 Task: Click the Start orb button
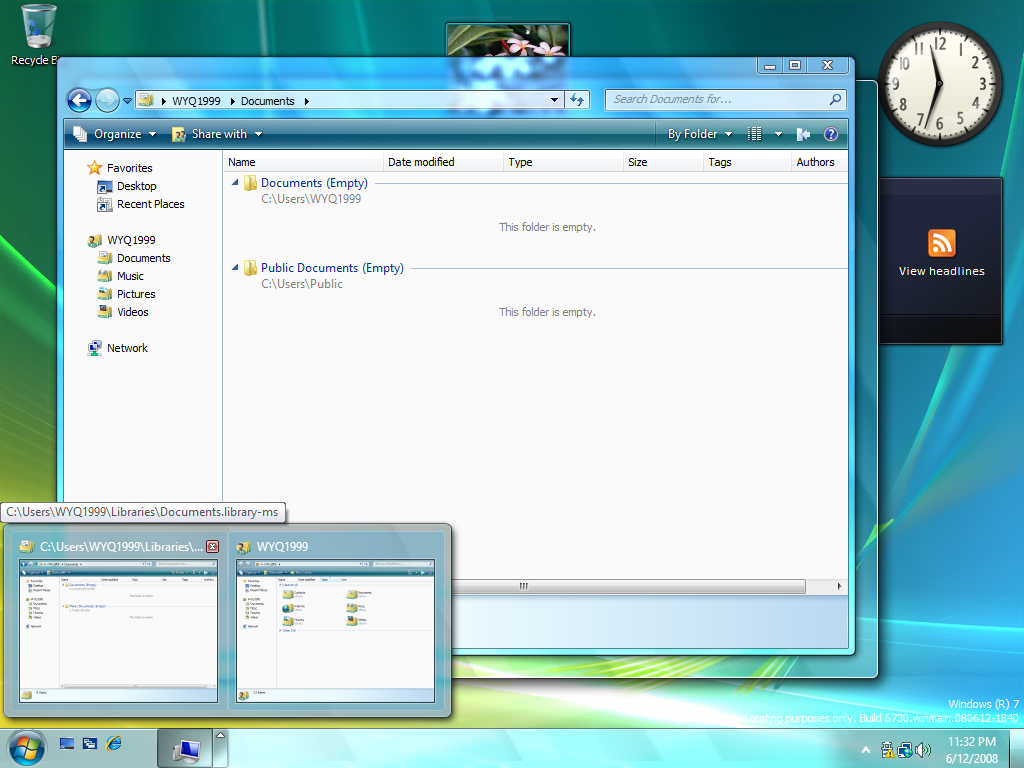26,747
